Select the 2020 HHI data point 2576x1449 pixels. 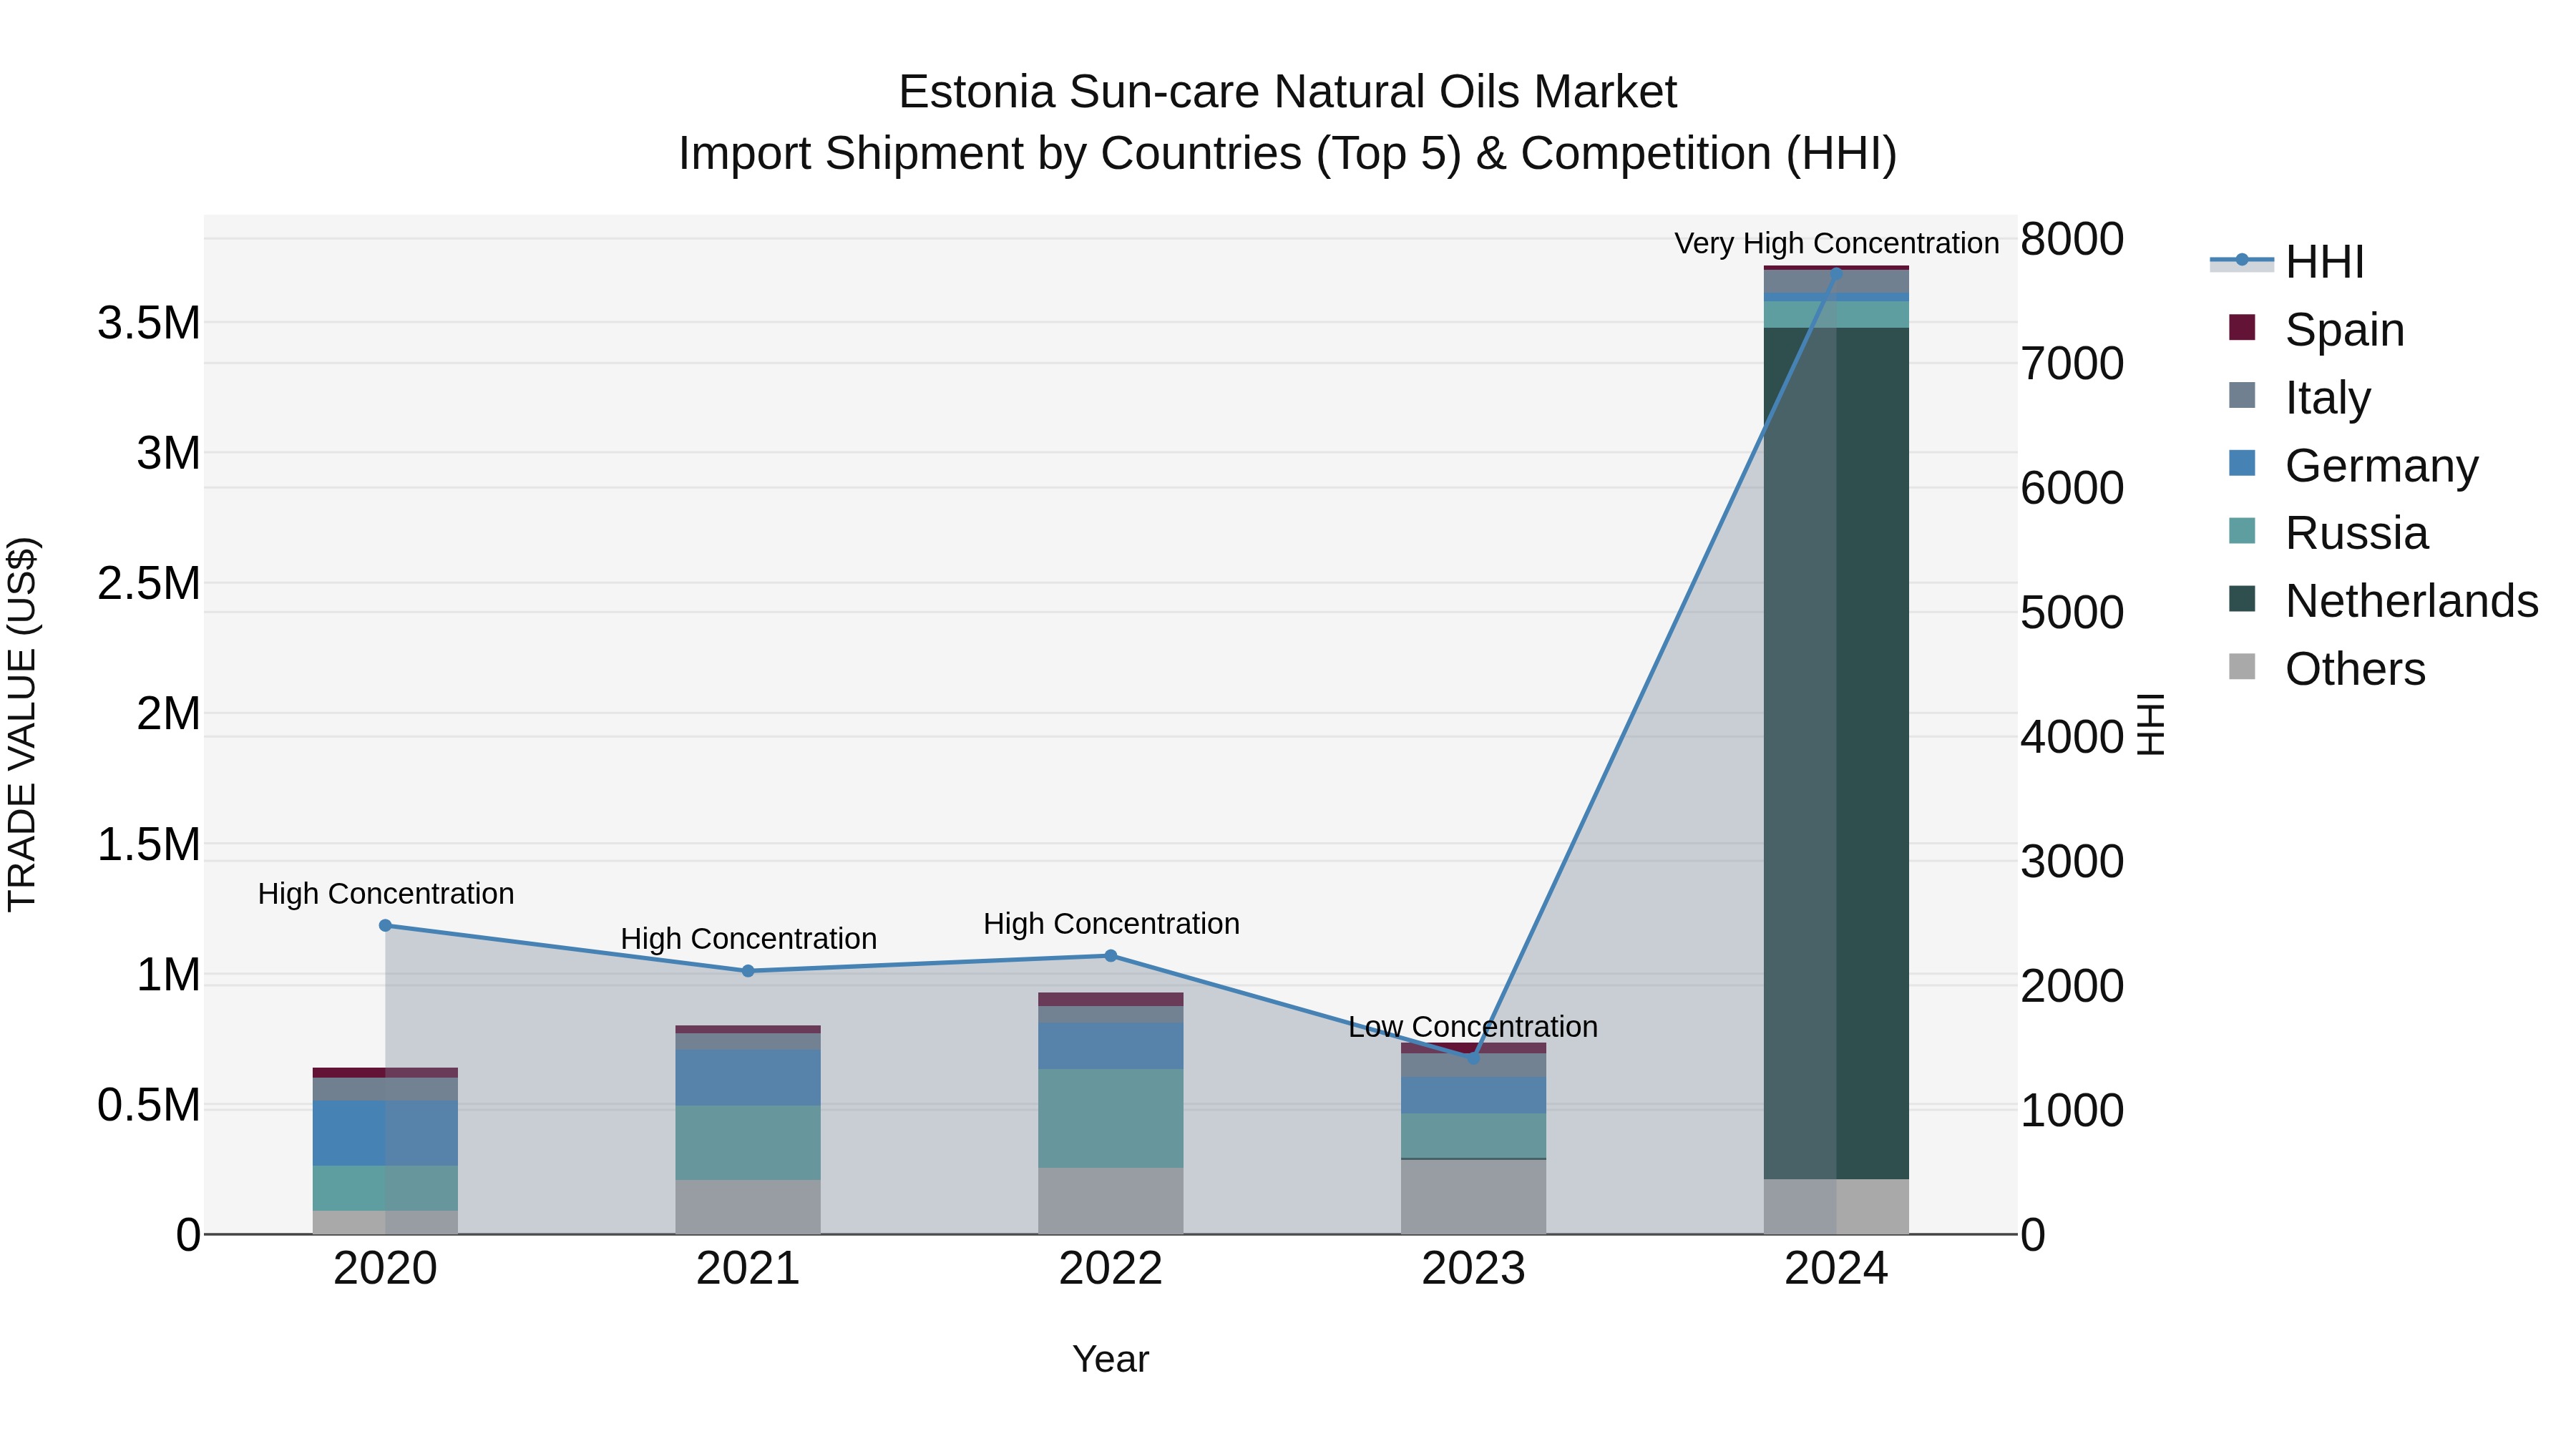point(385,925)
